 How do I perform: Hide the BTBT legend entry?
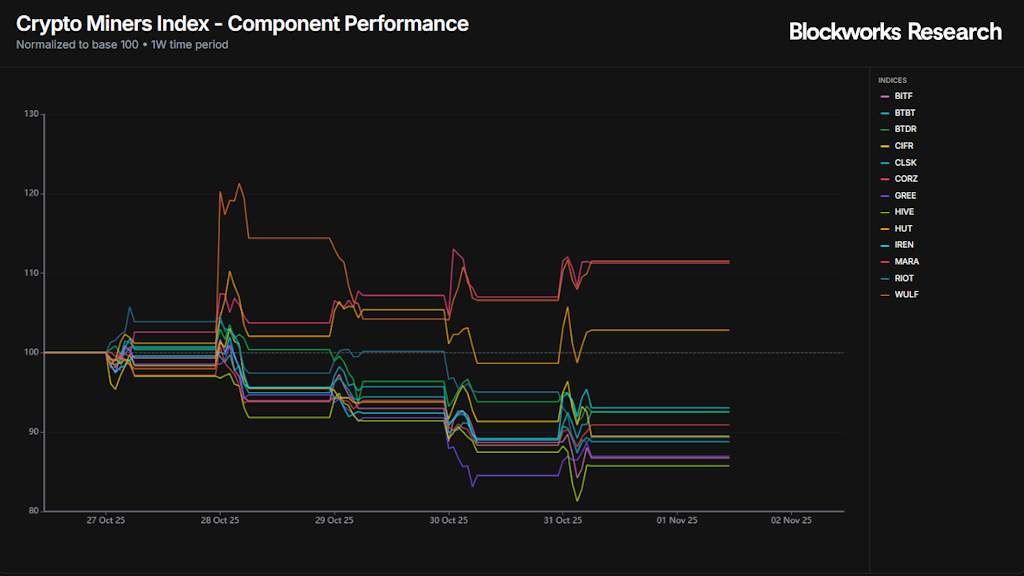point(904,113)
